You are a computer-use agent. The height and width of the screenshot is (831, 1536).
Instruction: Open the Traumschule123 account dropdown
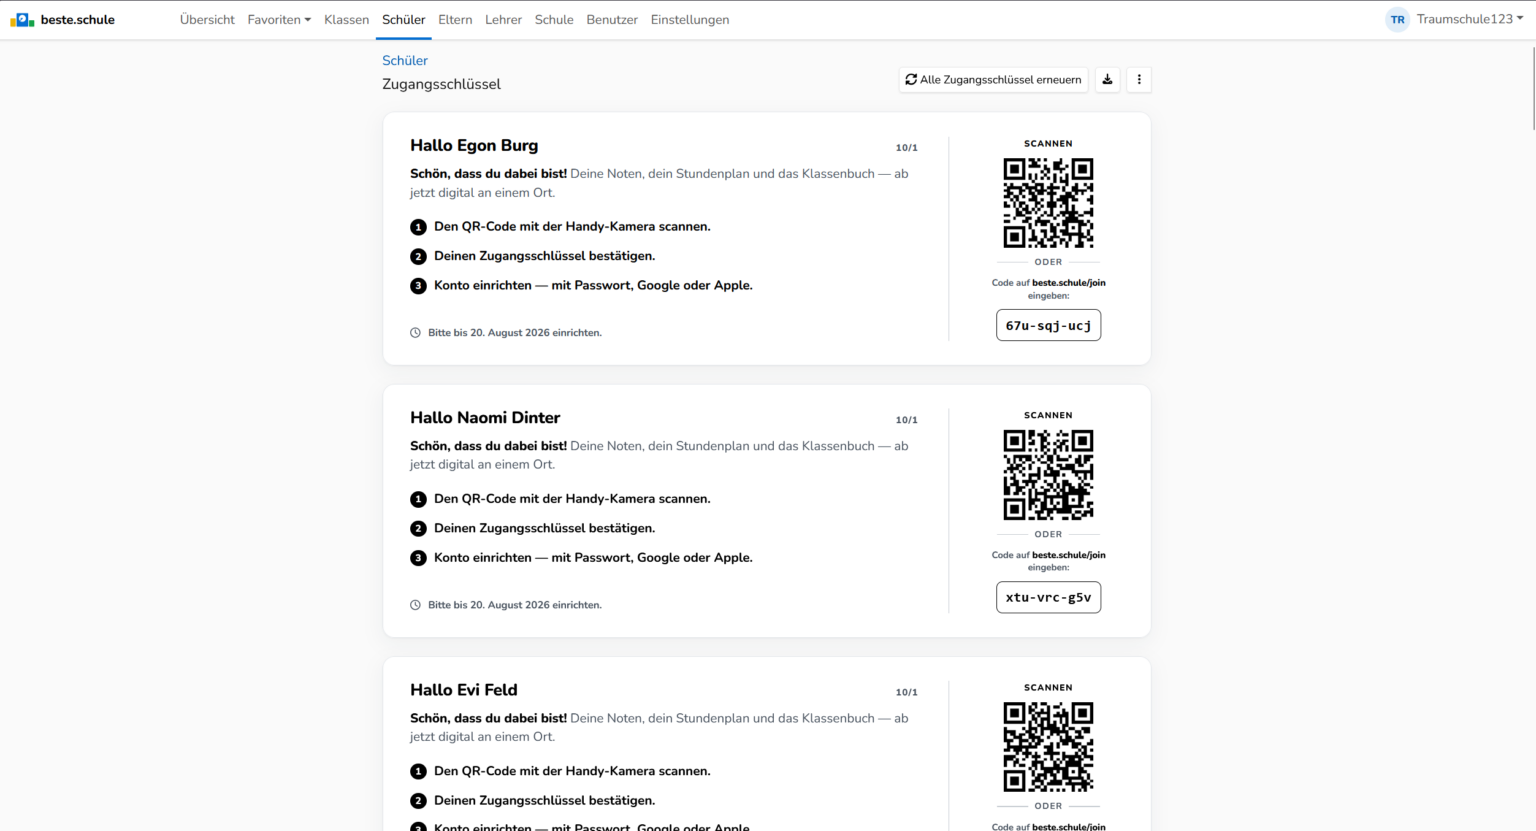click(1470, 19)
